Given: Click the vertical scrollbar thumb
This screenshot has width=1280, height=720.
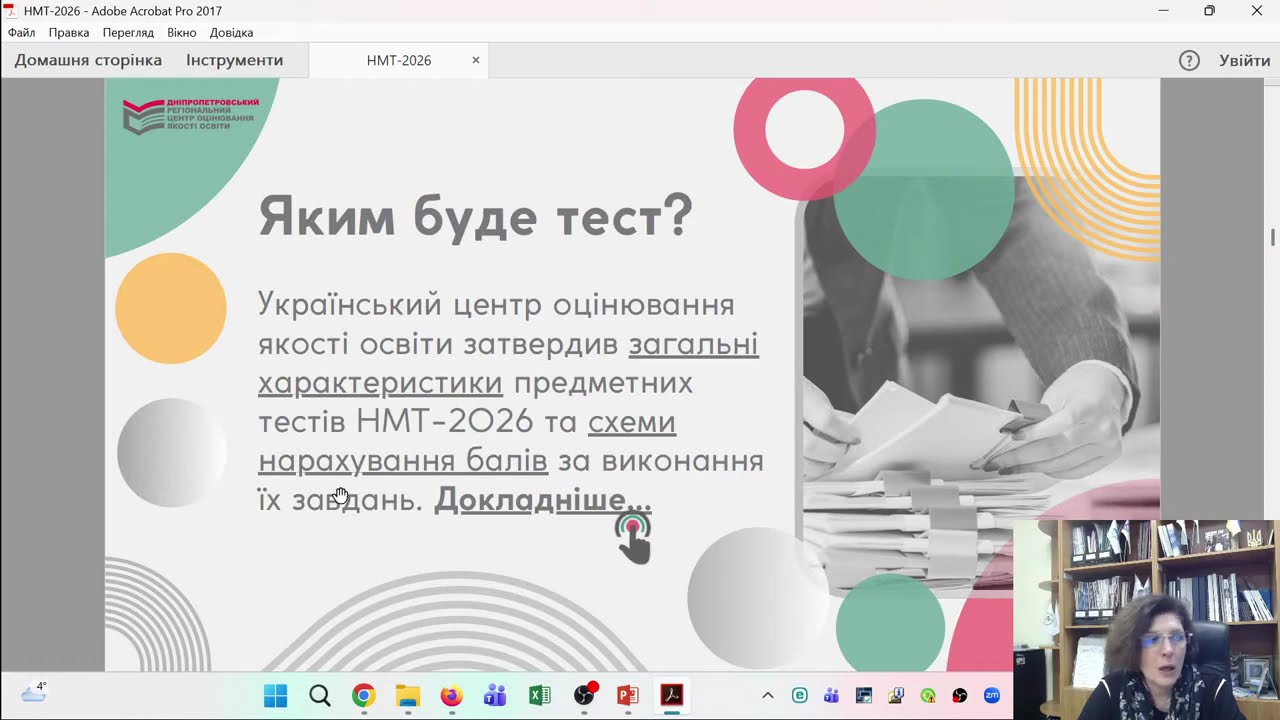Looking at the screenshot, I should (x=1273, y=237).
